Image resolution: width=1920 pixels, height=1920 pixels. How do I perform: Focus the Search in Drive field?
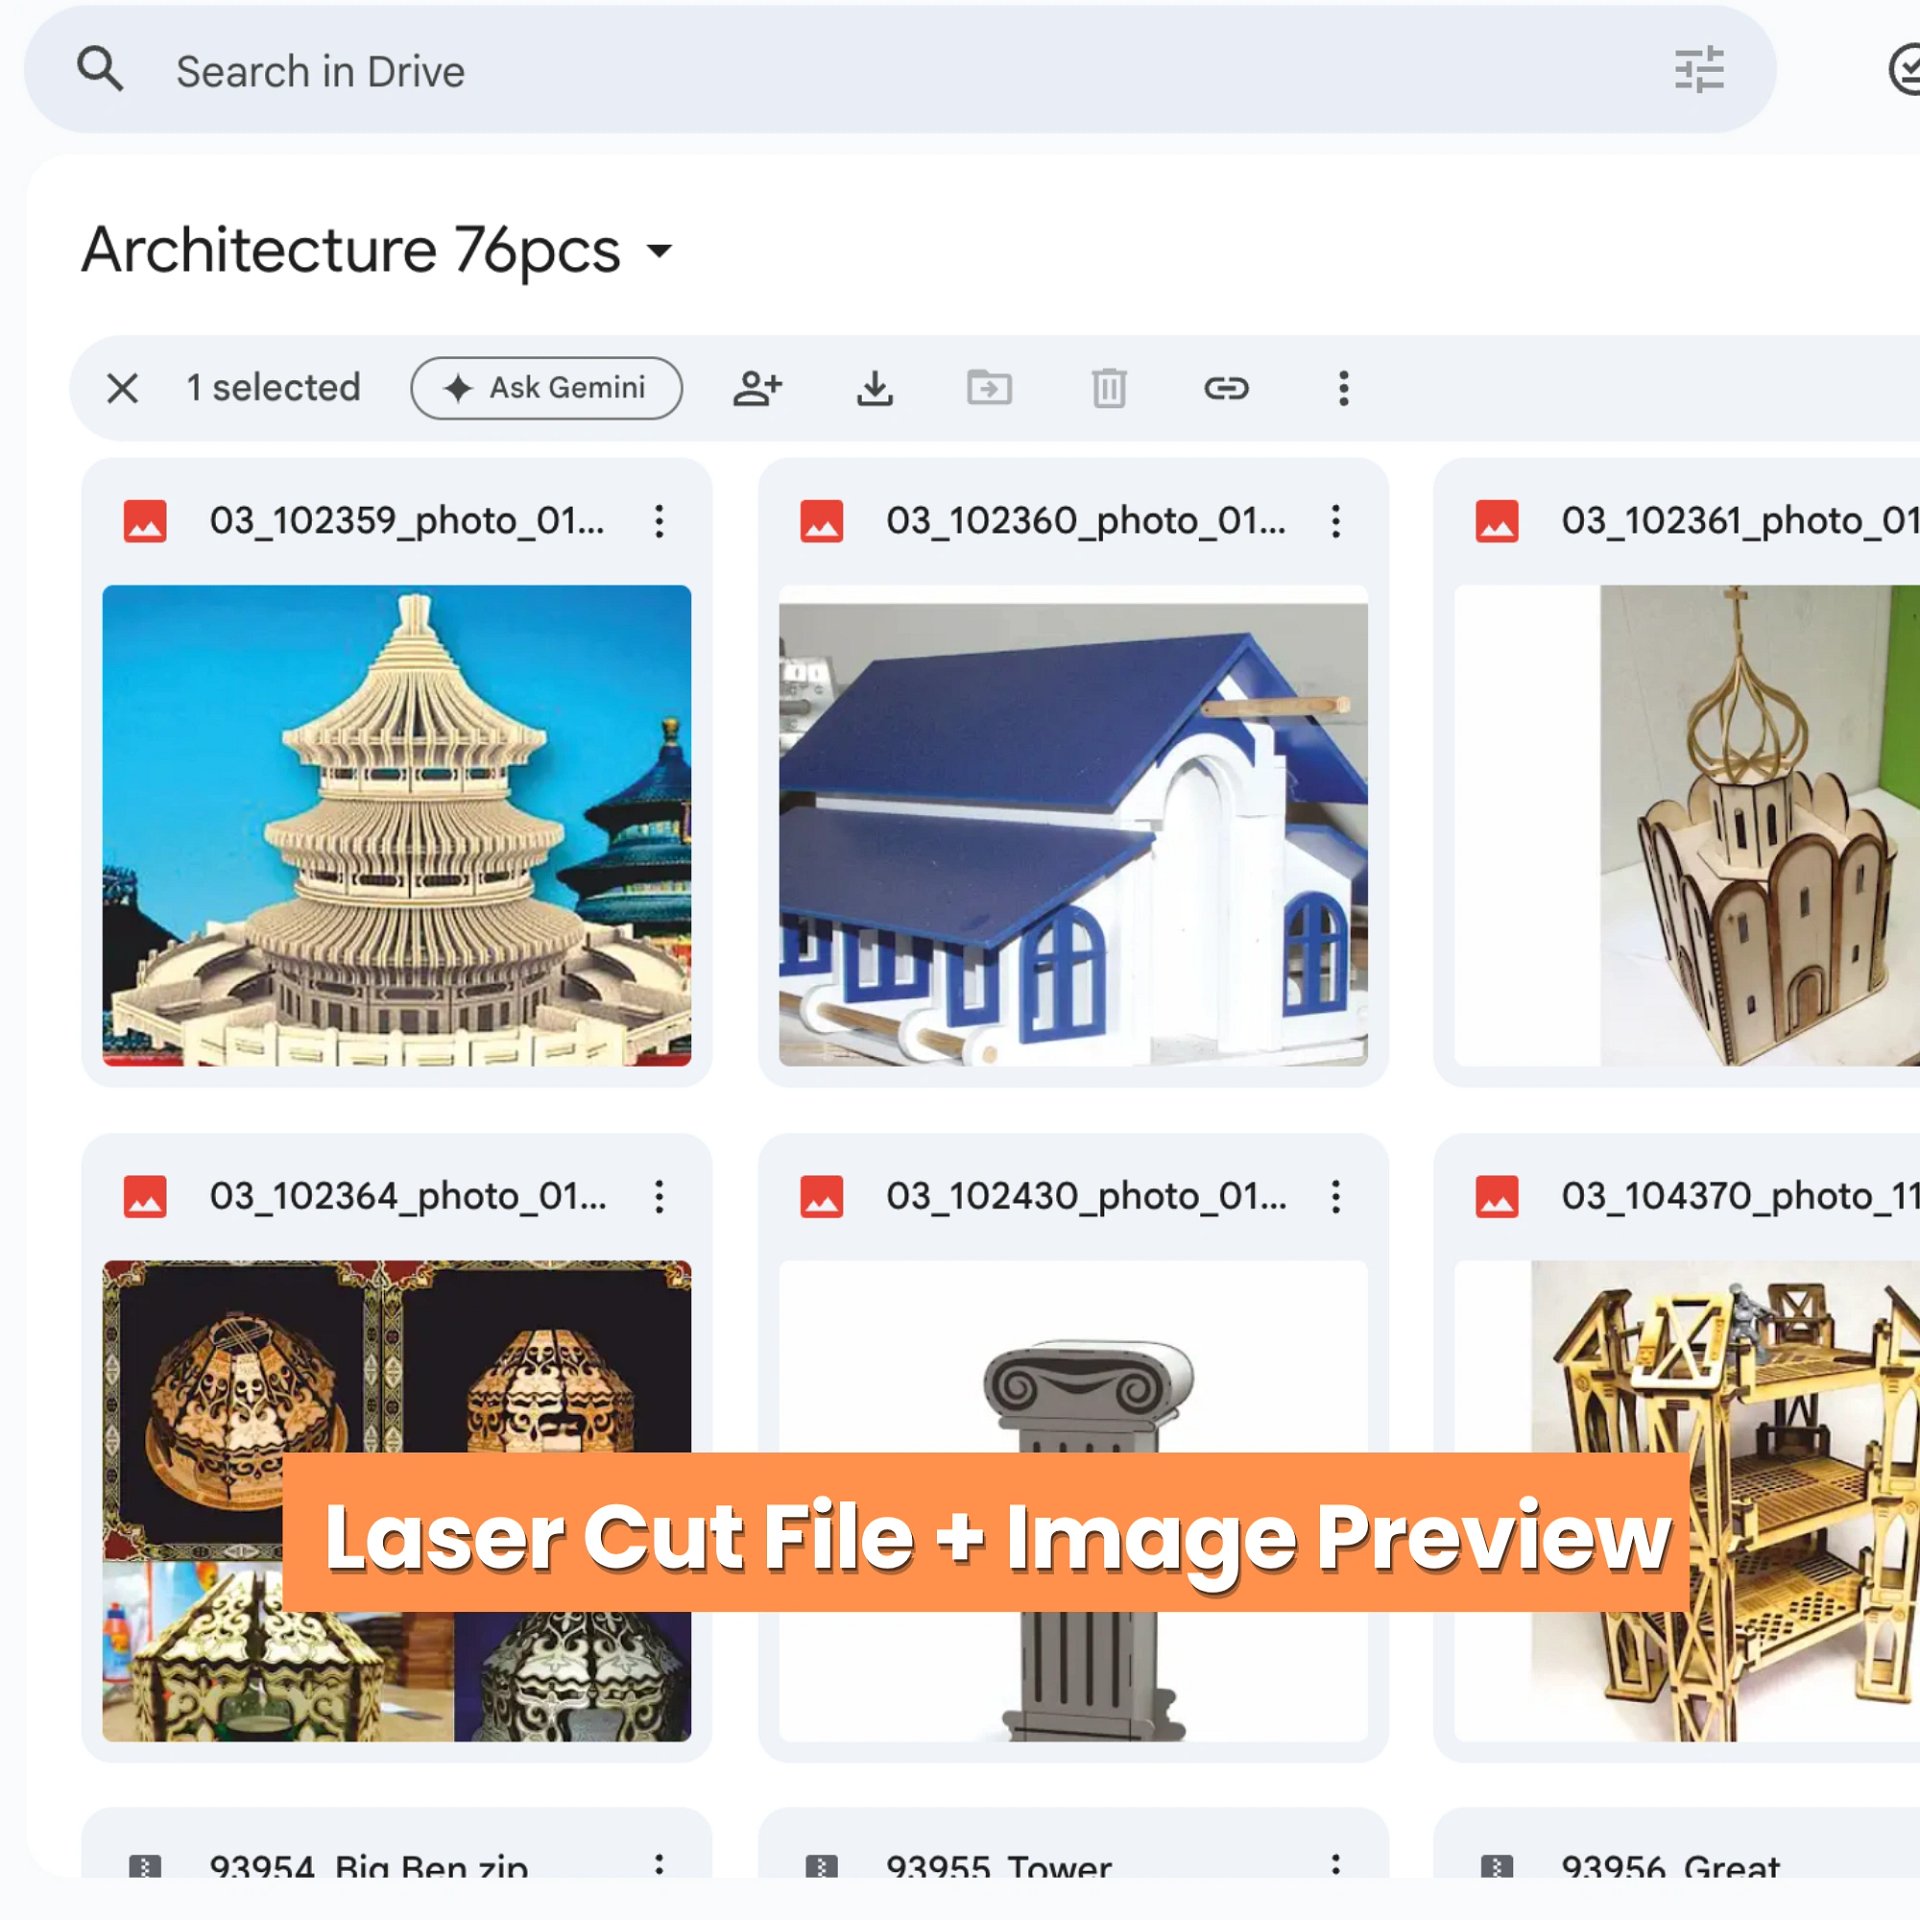[x=899, y=70]
